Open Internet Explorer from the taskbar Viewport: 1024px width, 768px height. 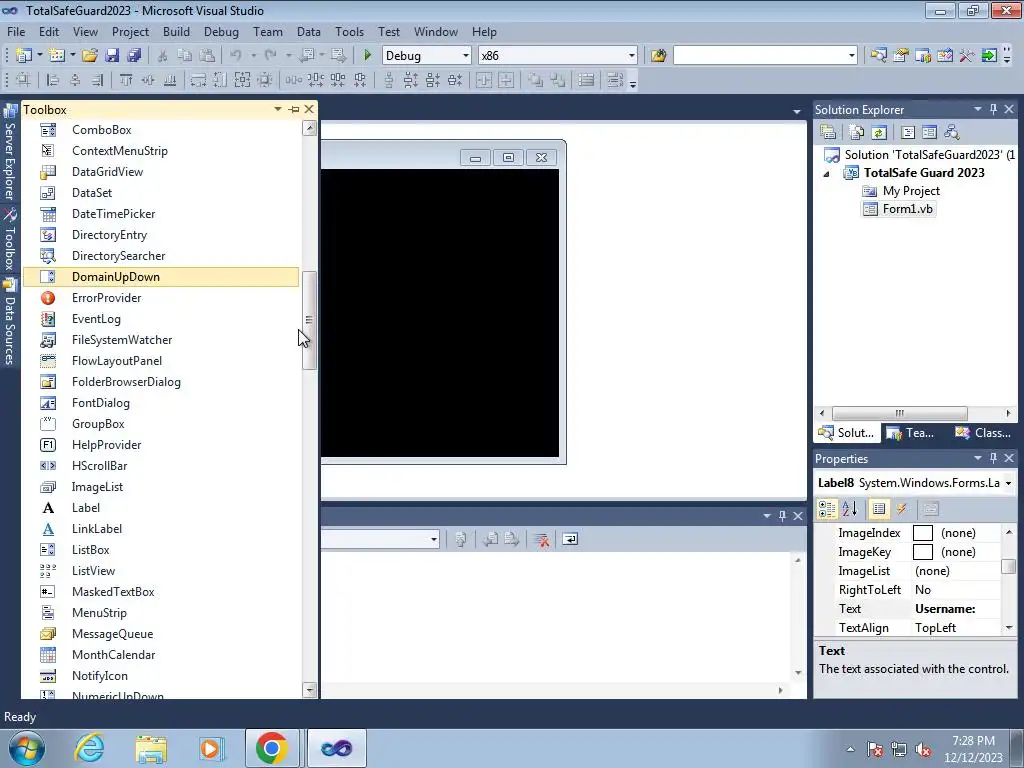[89, 748]
